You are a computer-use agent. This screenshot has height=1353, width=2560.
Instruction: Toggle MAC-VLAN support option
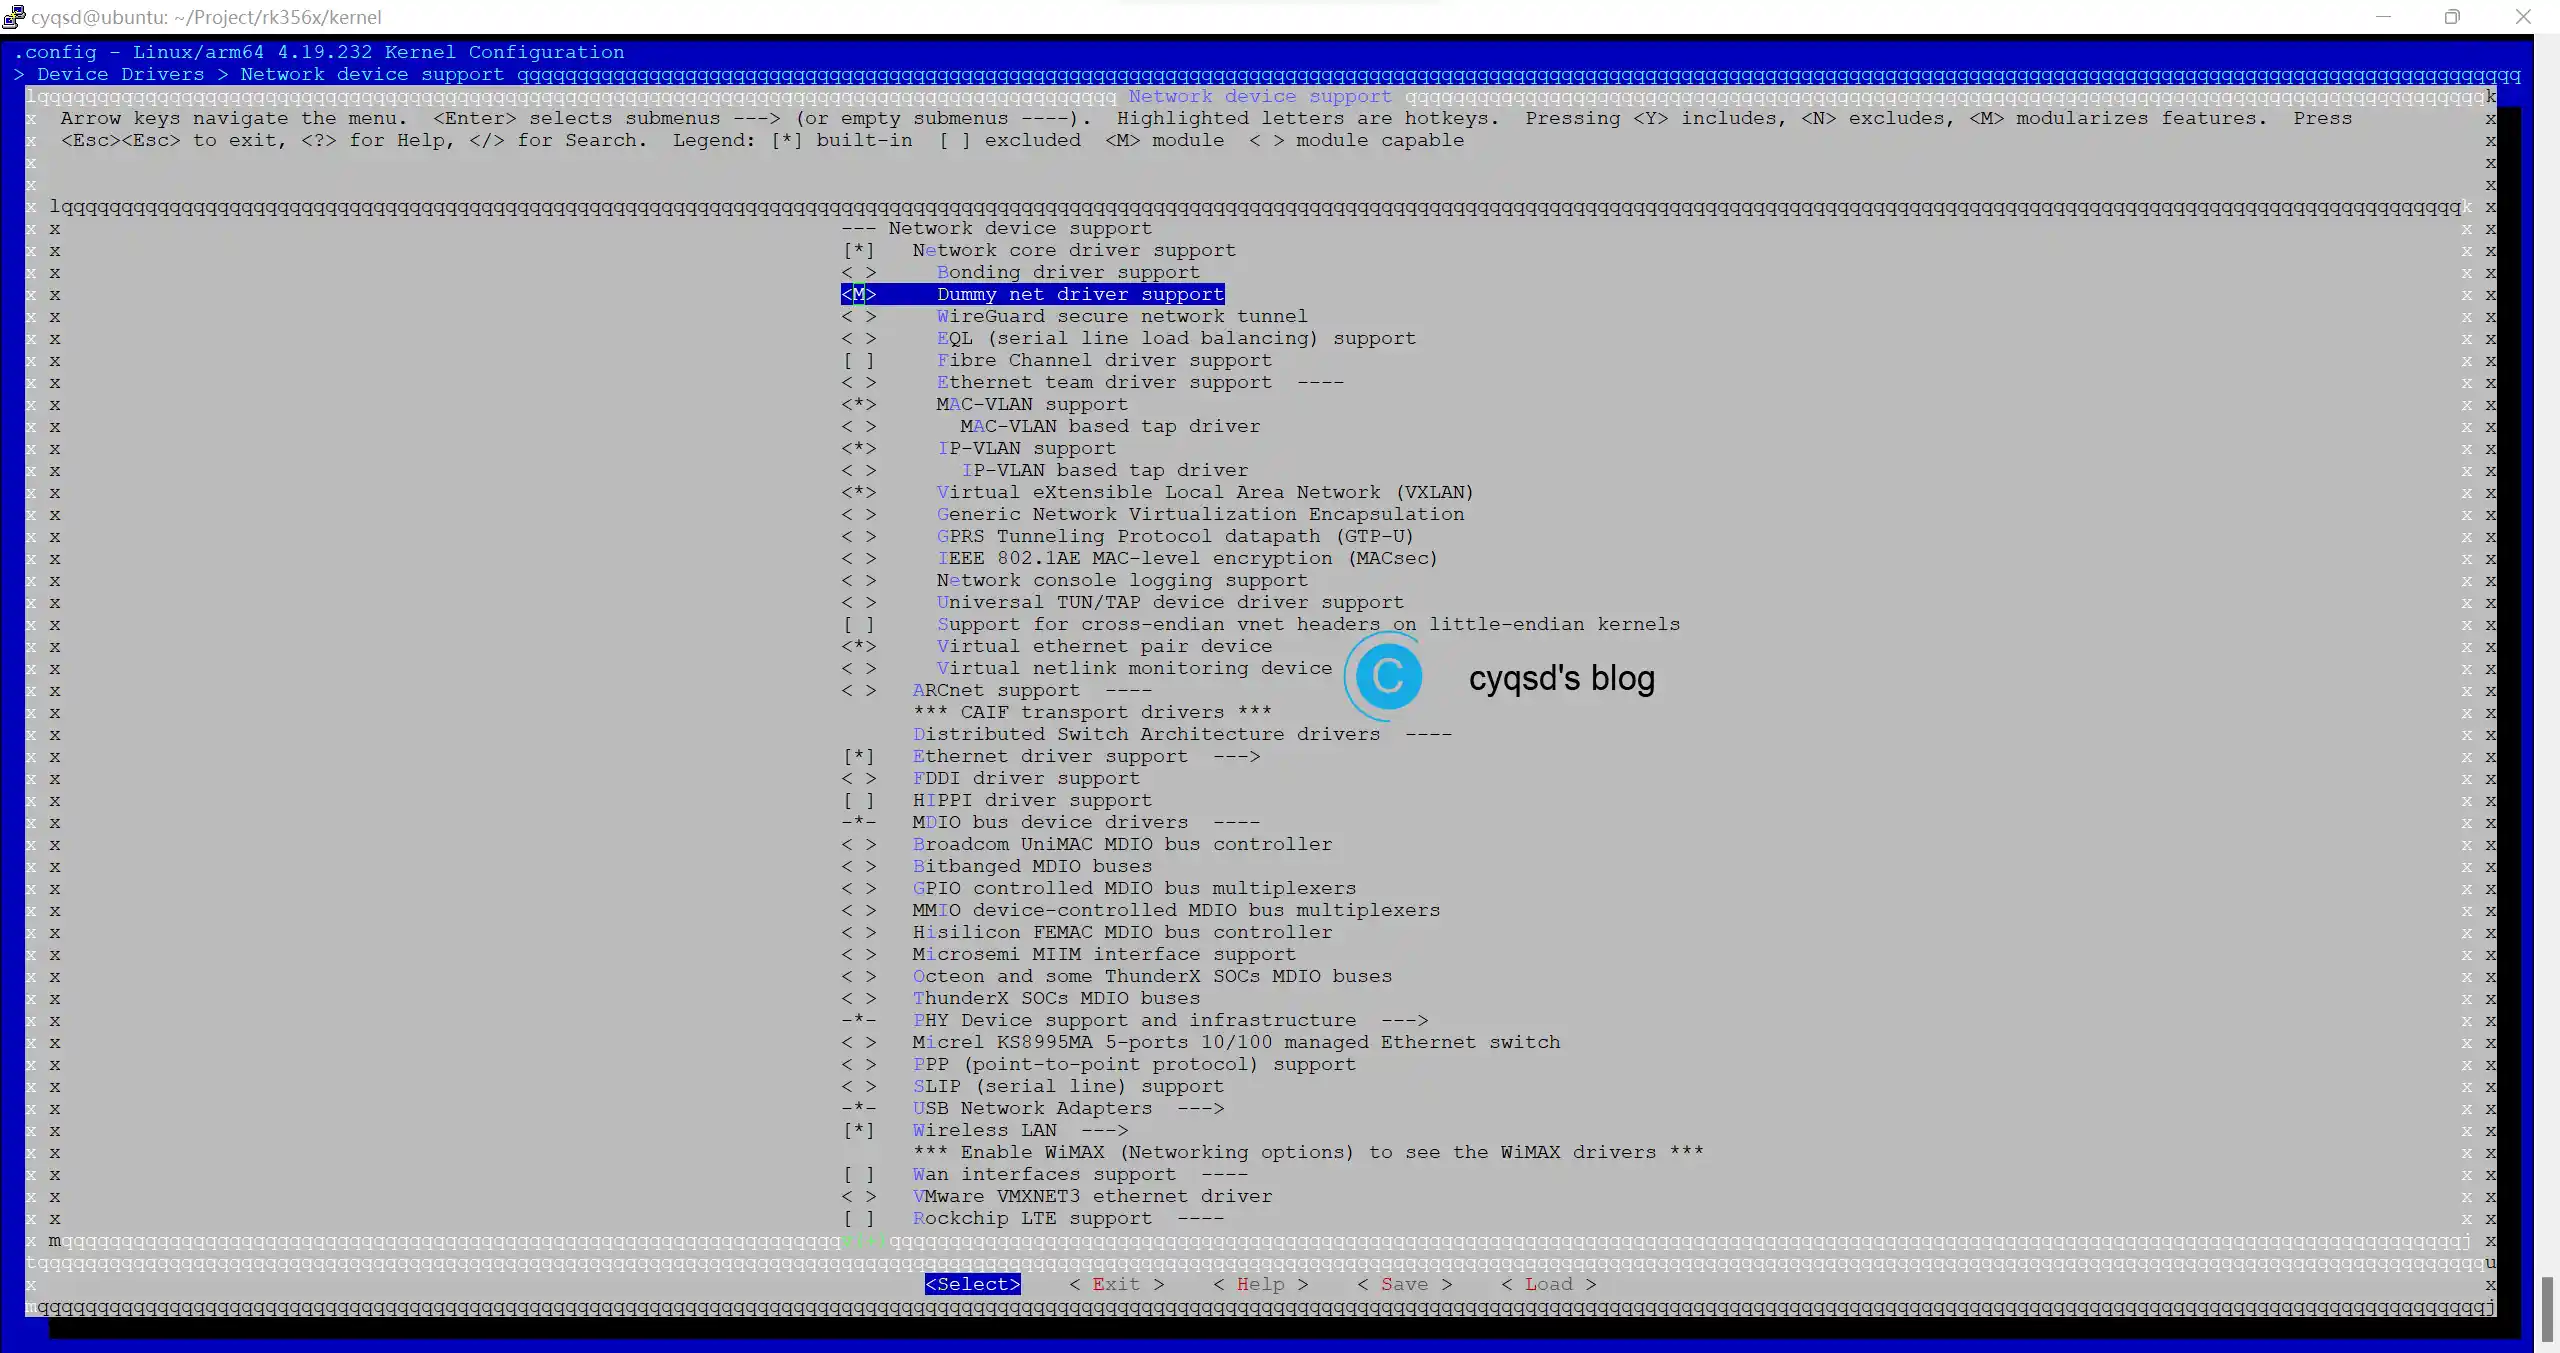point(858,405)
